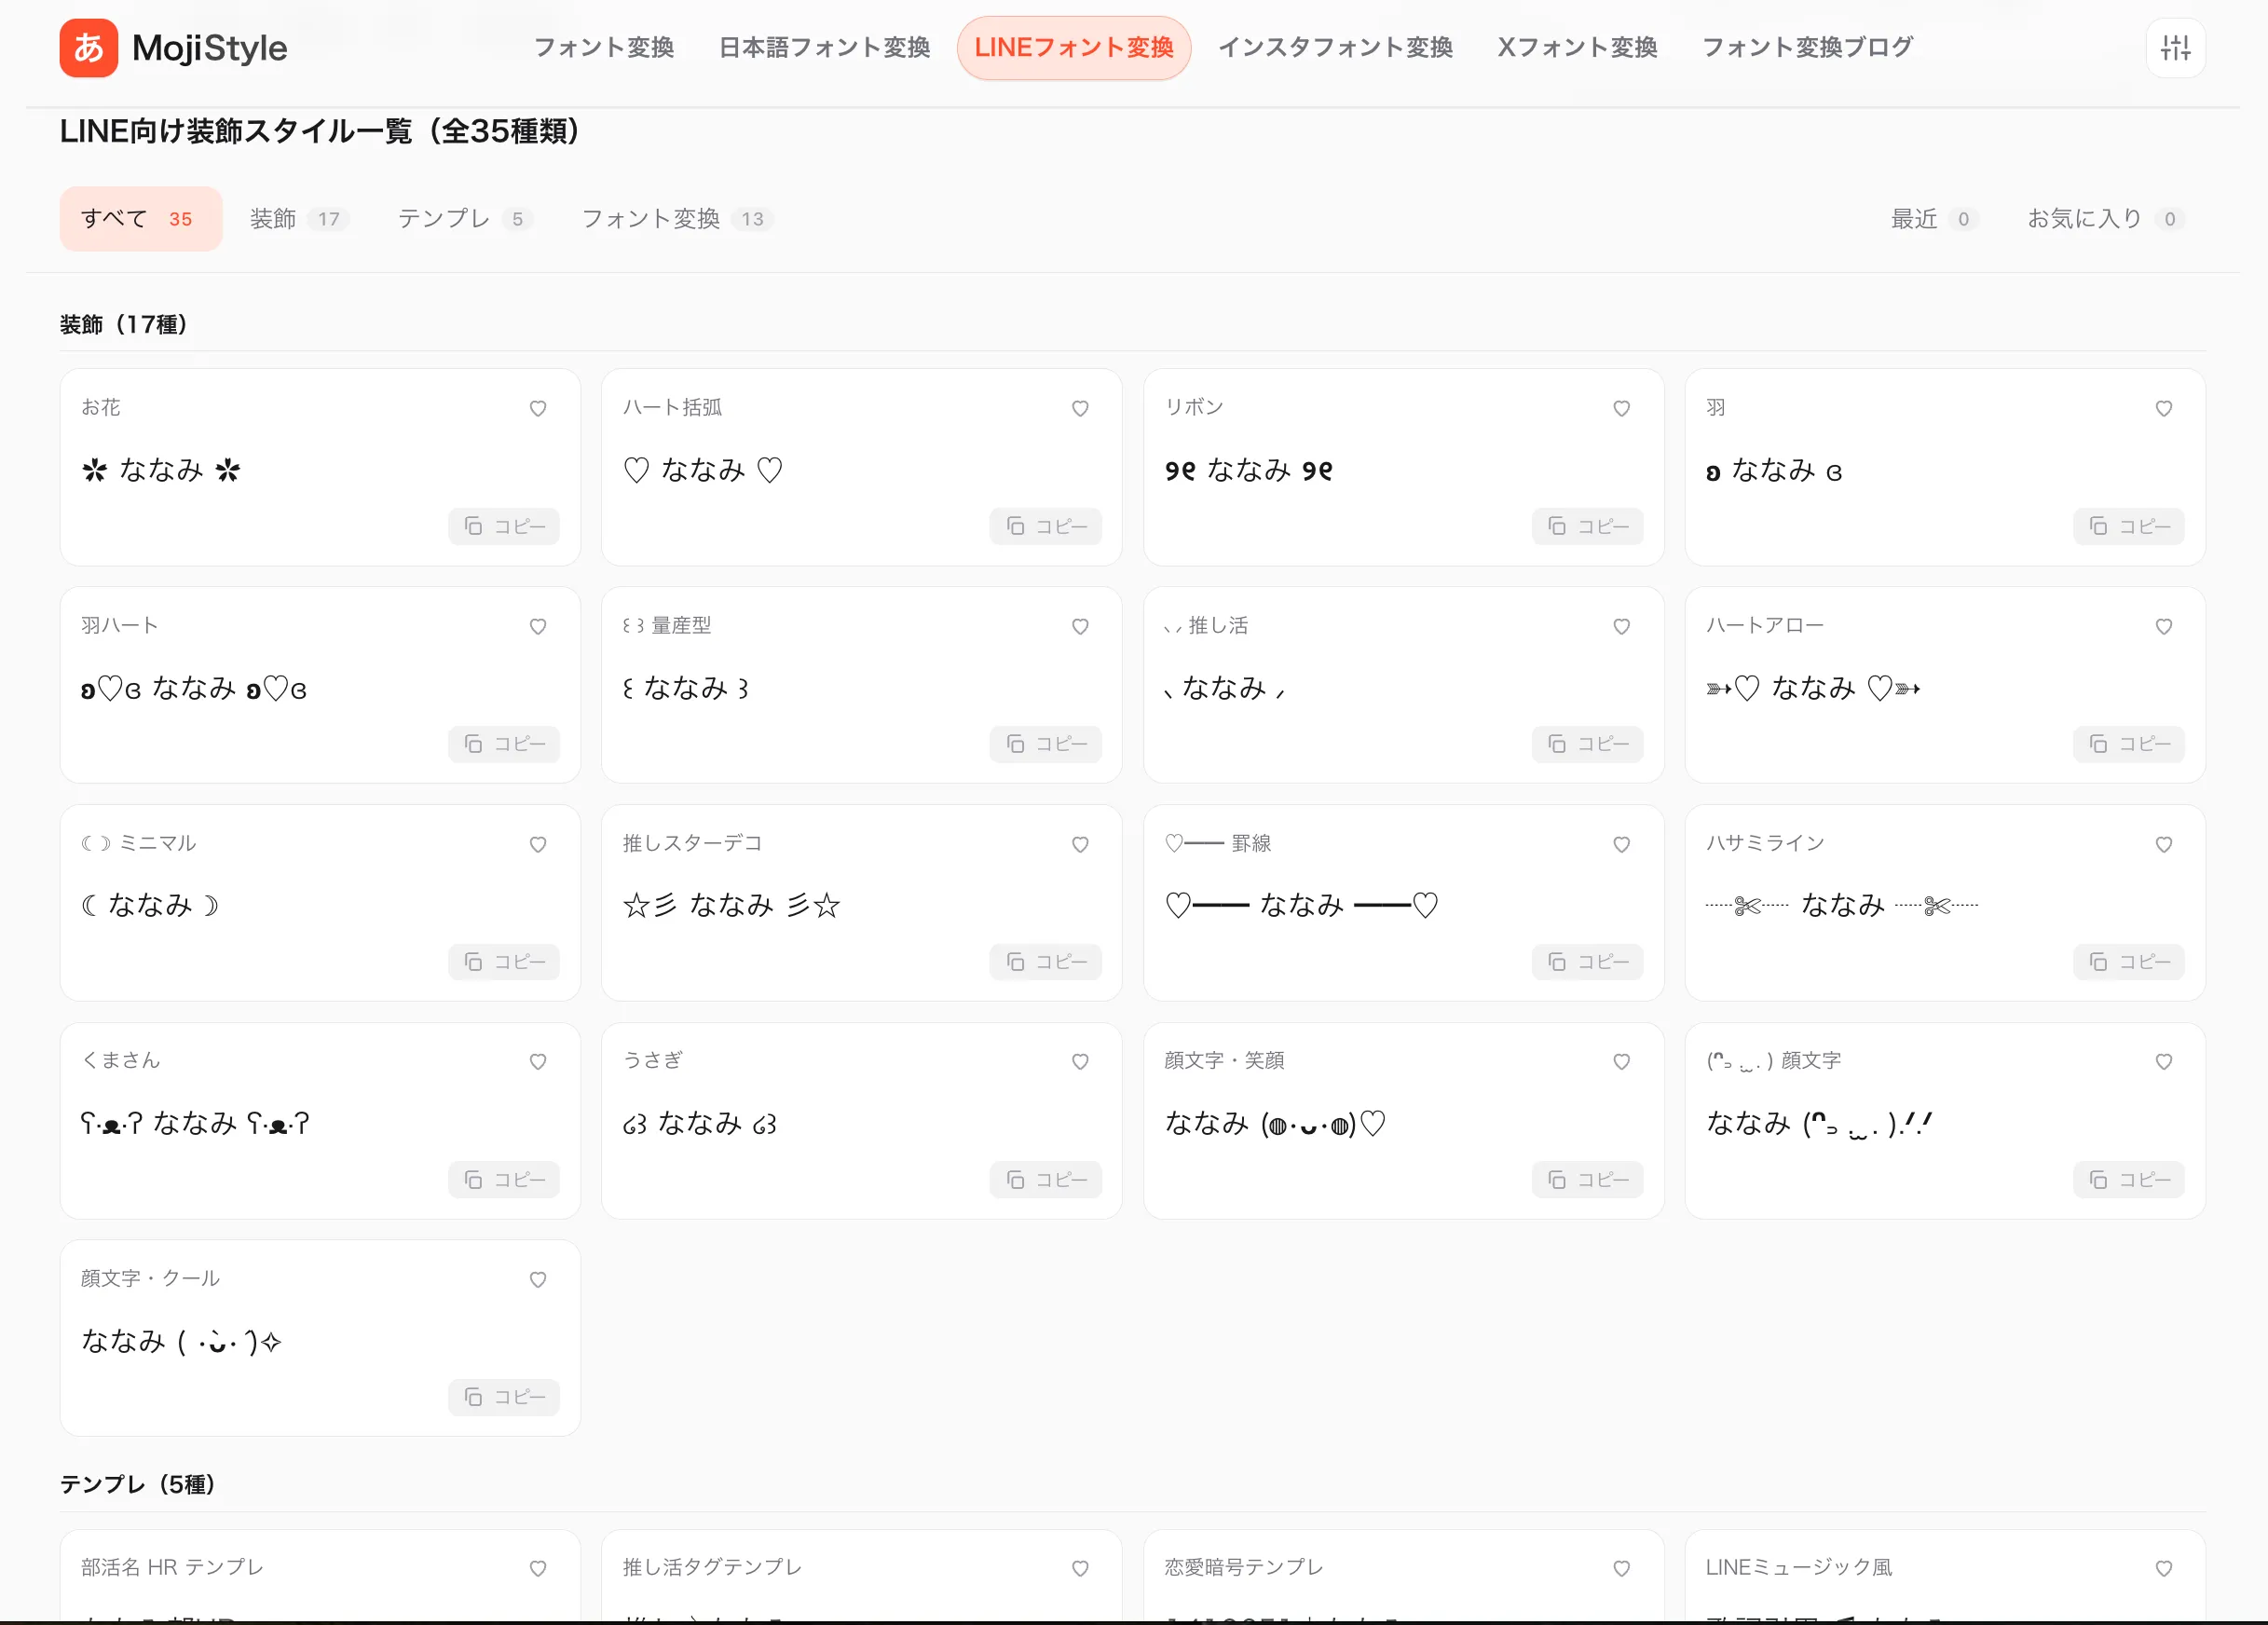Toggle favorite heart on 推し活 card

coord(1622,626)
